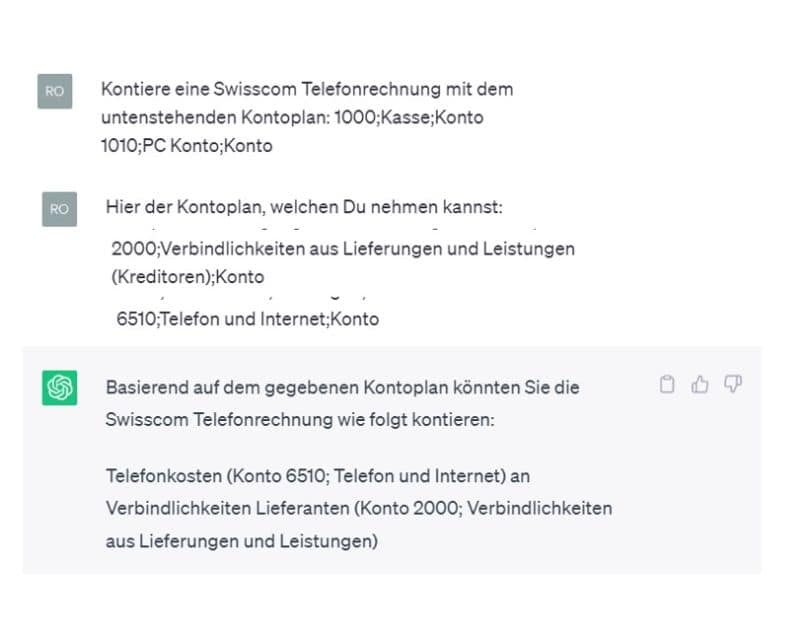Click the final 'aus Lieferungen und Leistungen)' line
Viewport: 800px width, 631px height.
[241, 541]
